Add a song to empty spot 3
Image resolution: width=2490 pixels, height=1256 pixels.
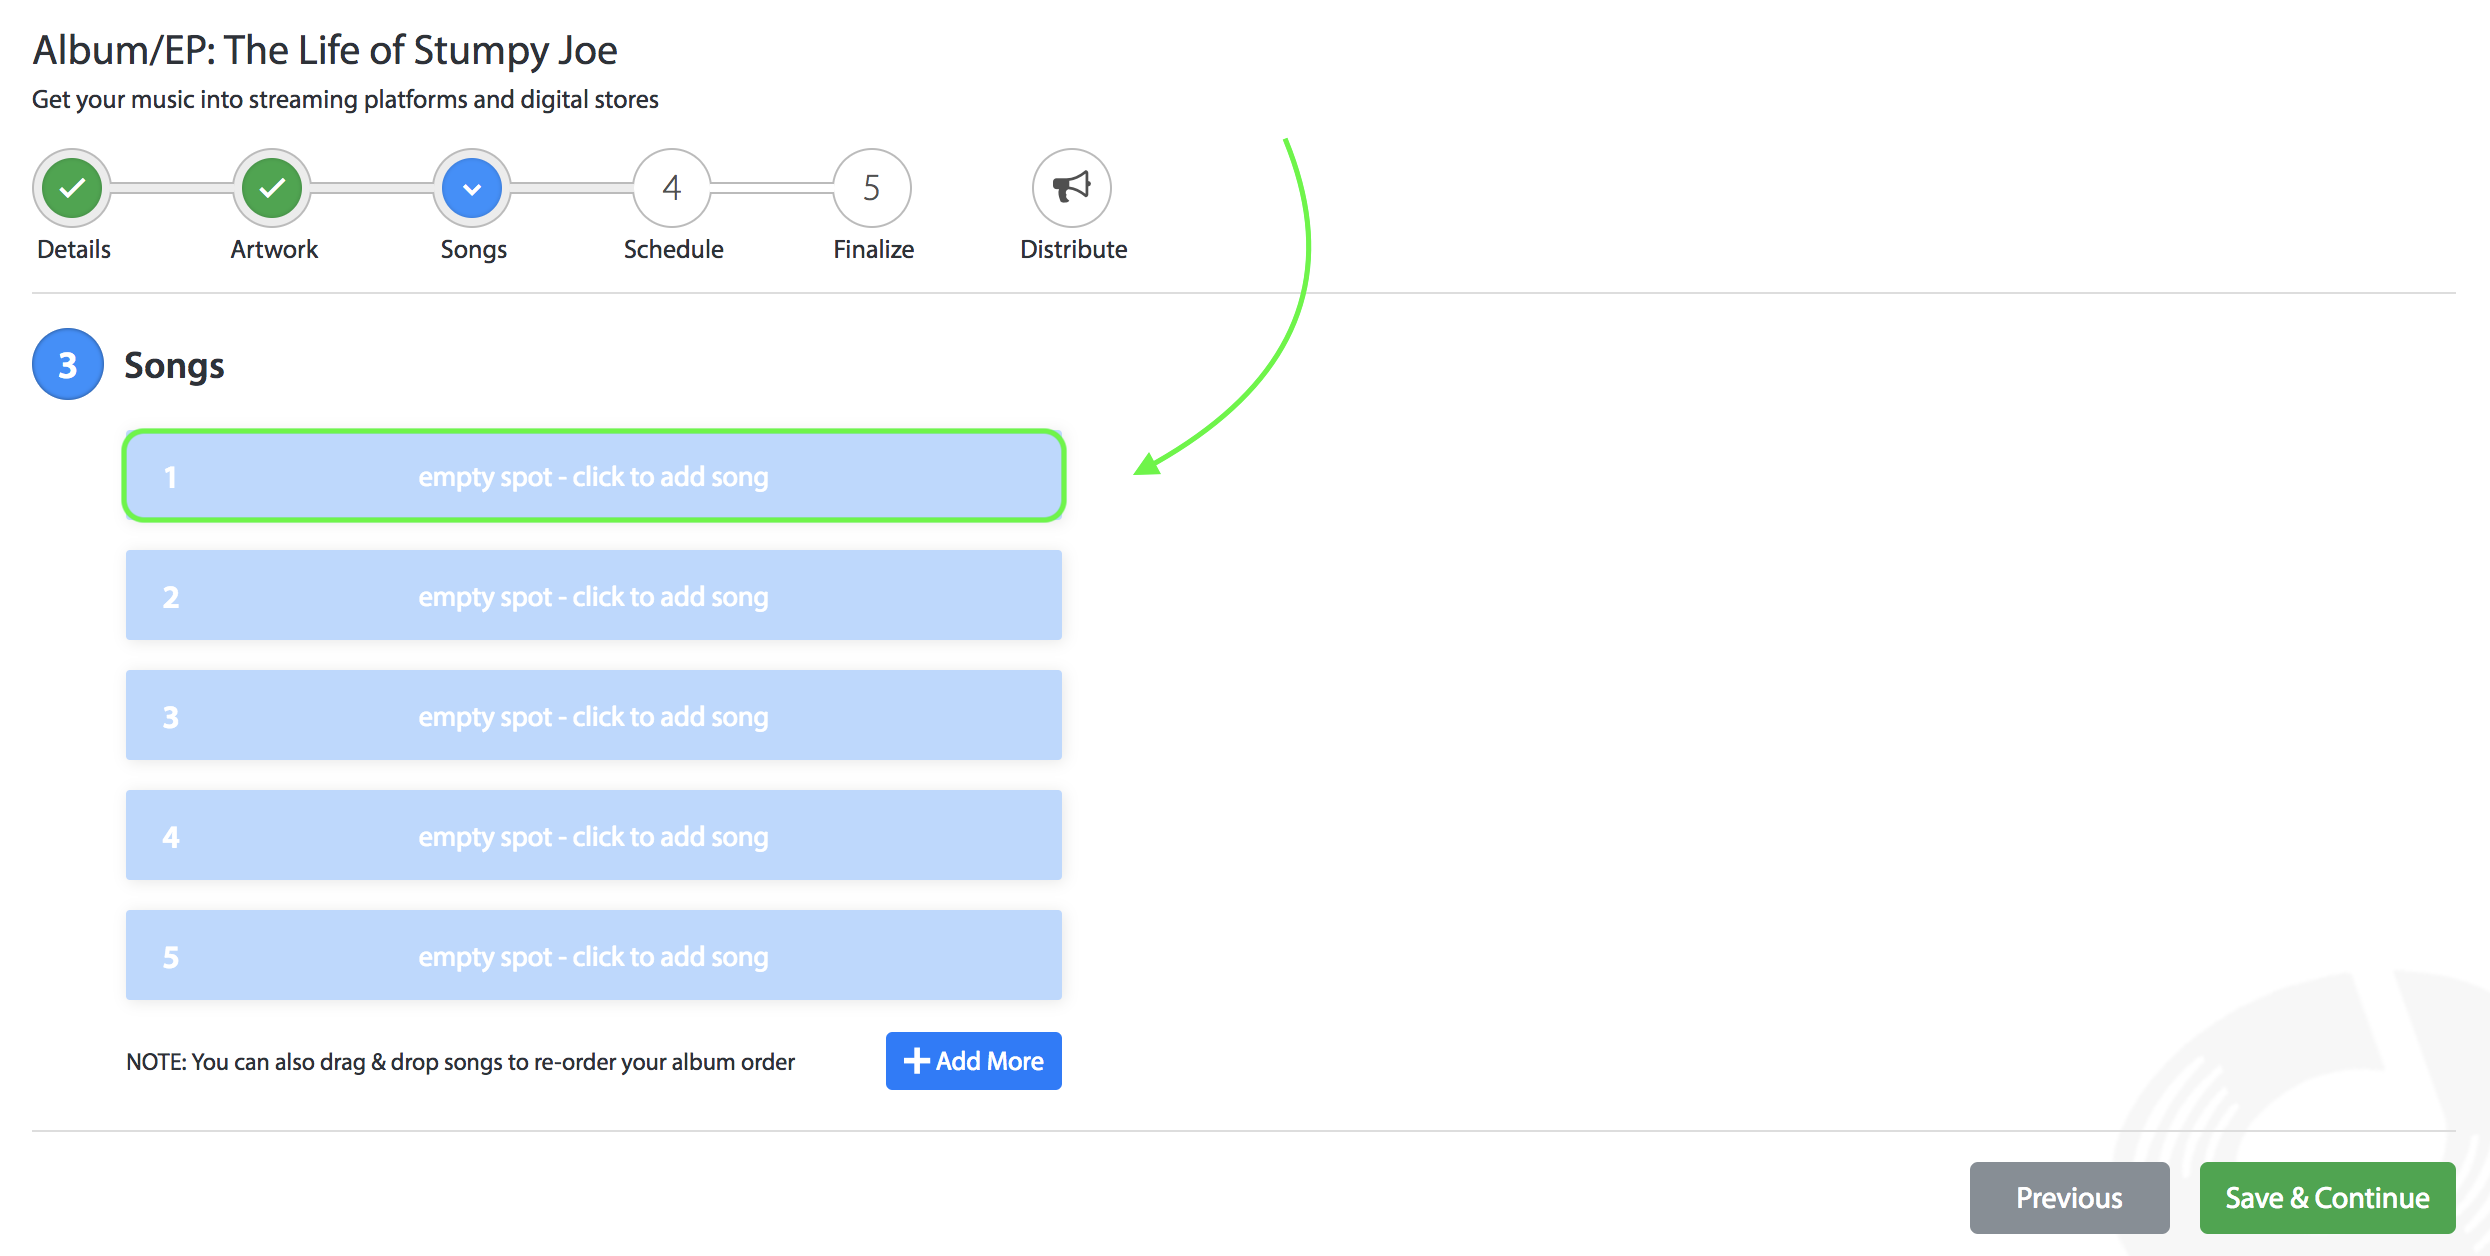[594, 715]
